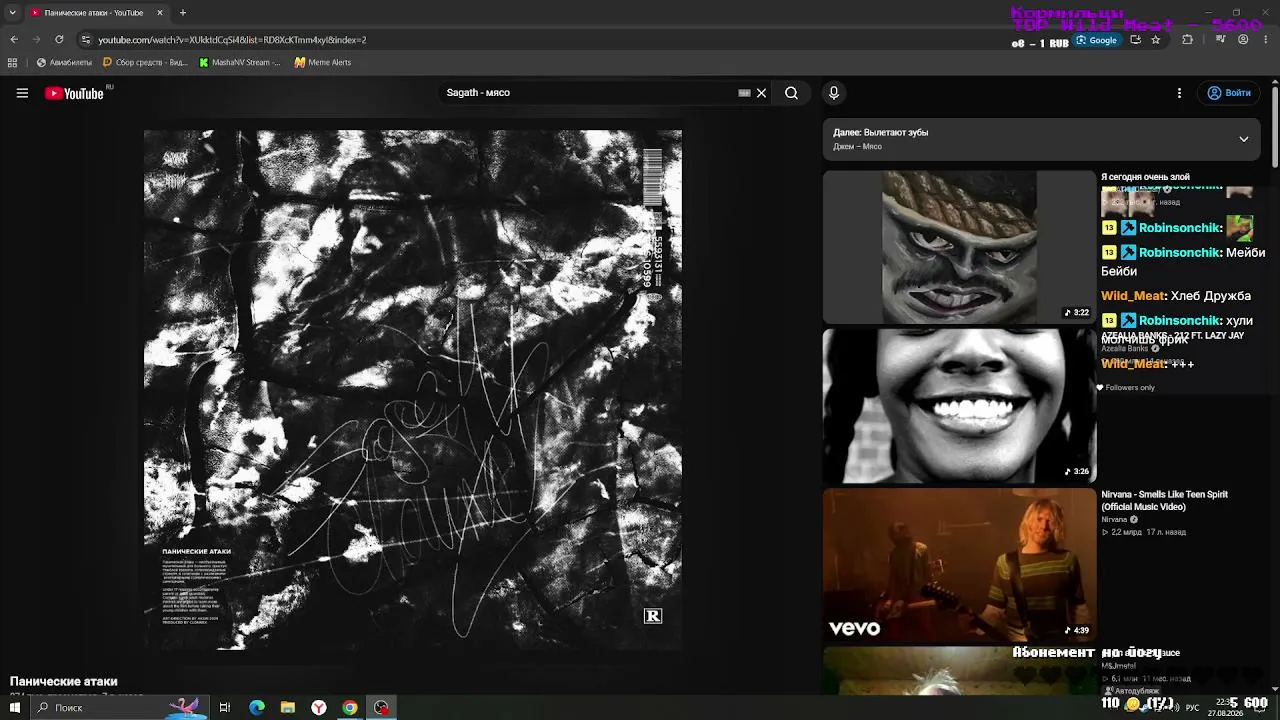This screenshot has height=720, width=1280.
Task: Play the Nirvana Smells Like Teen Spirit thumbnail
Action: pyautogui.click(x=959, y=565)
